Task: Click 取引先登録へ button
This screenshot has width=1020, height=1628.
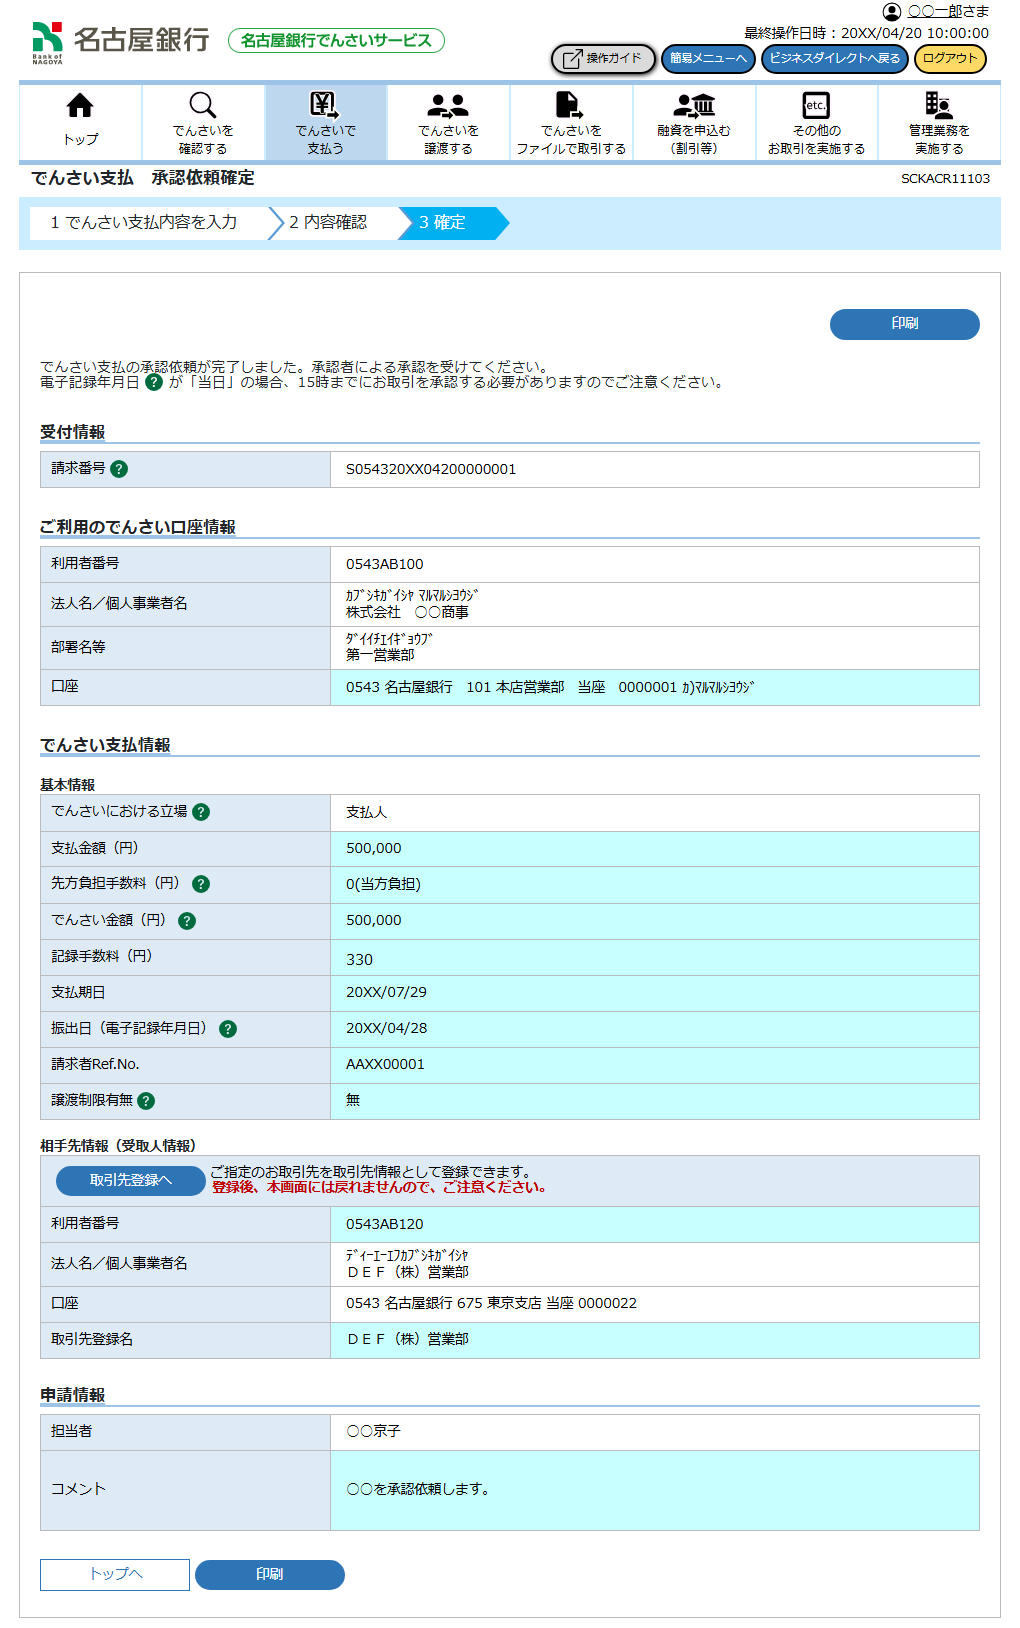Action: 131,1180
